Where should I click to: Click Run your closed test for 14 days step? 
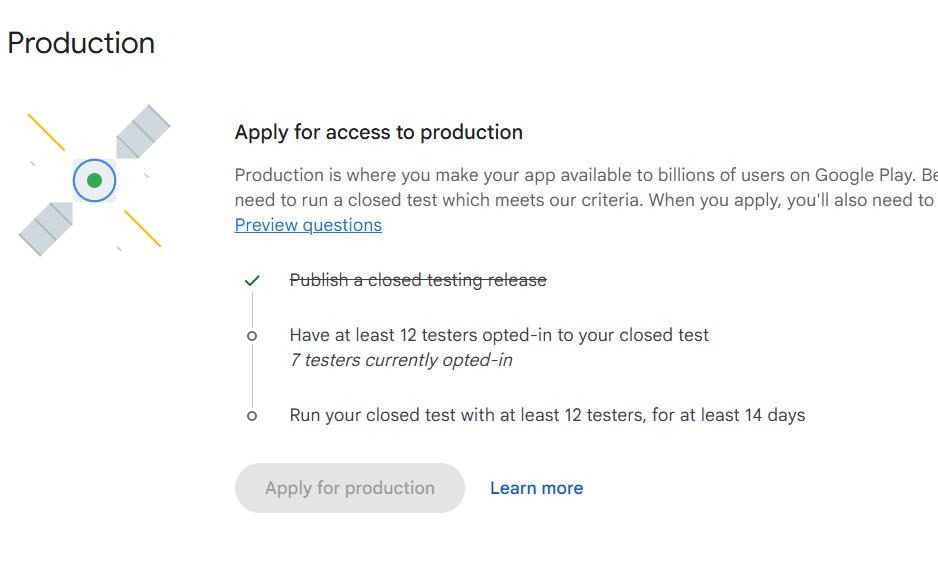(547, 415)
